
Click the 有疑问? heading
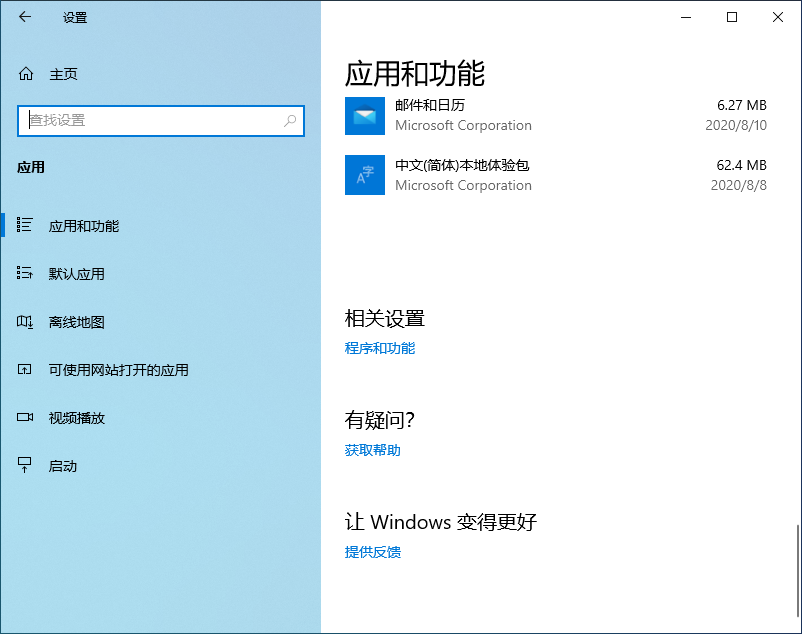[x=380, y=420]
